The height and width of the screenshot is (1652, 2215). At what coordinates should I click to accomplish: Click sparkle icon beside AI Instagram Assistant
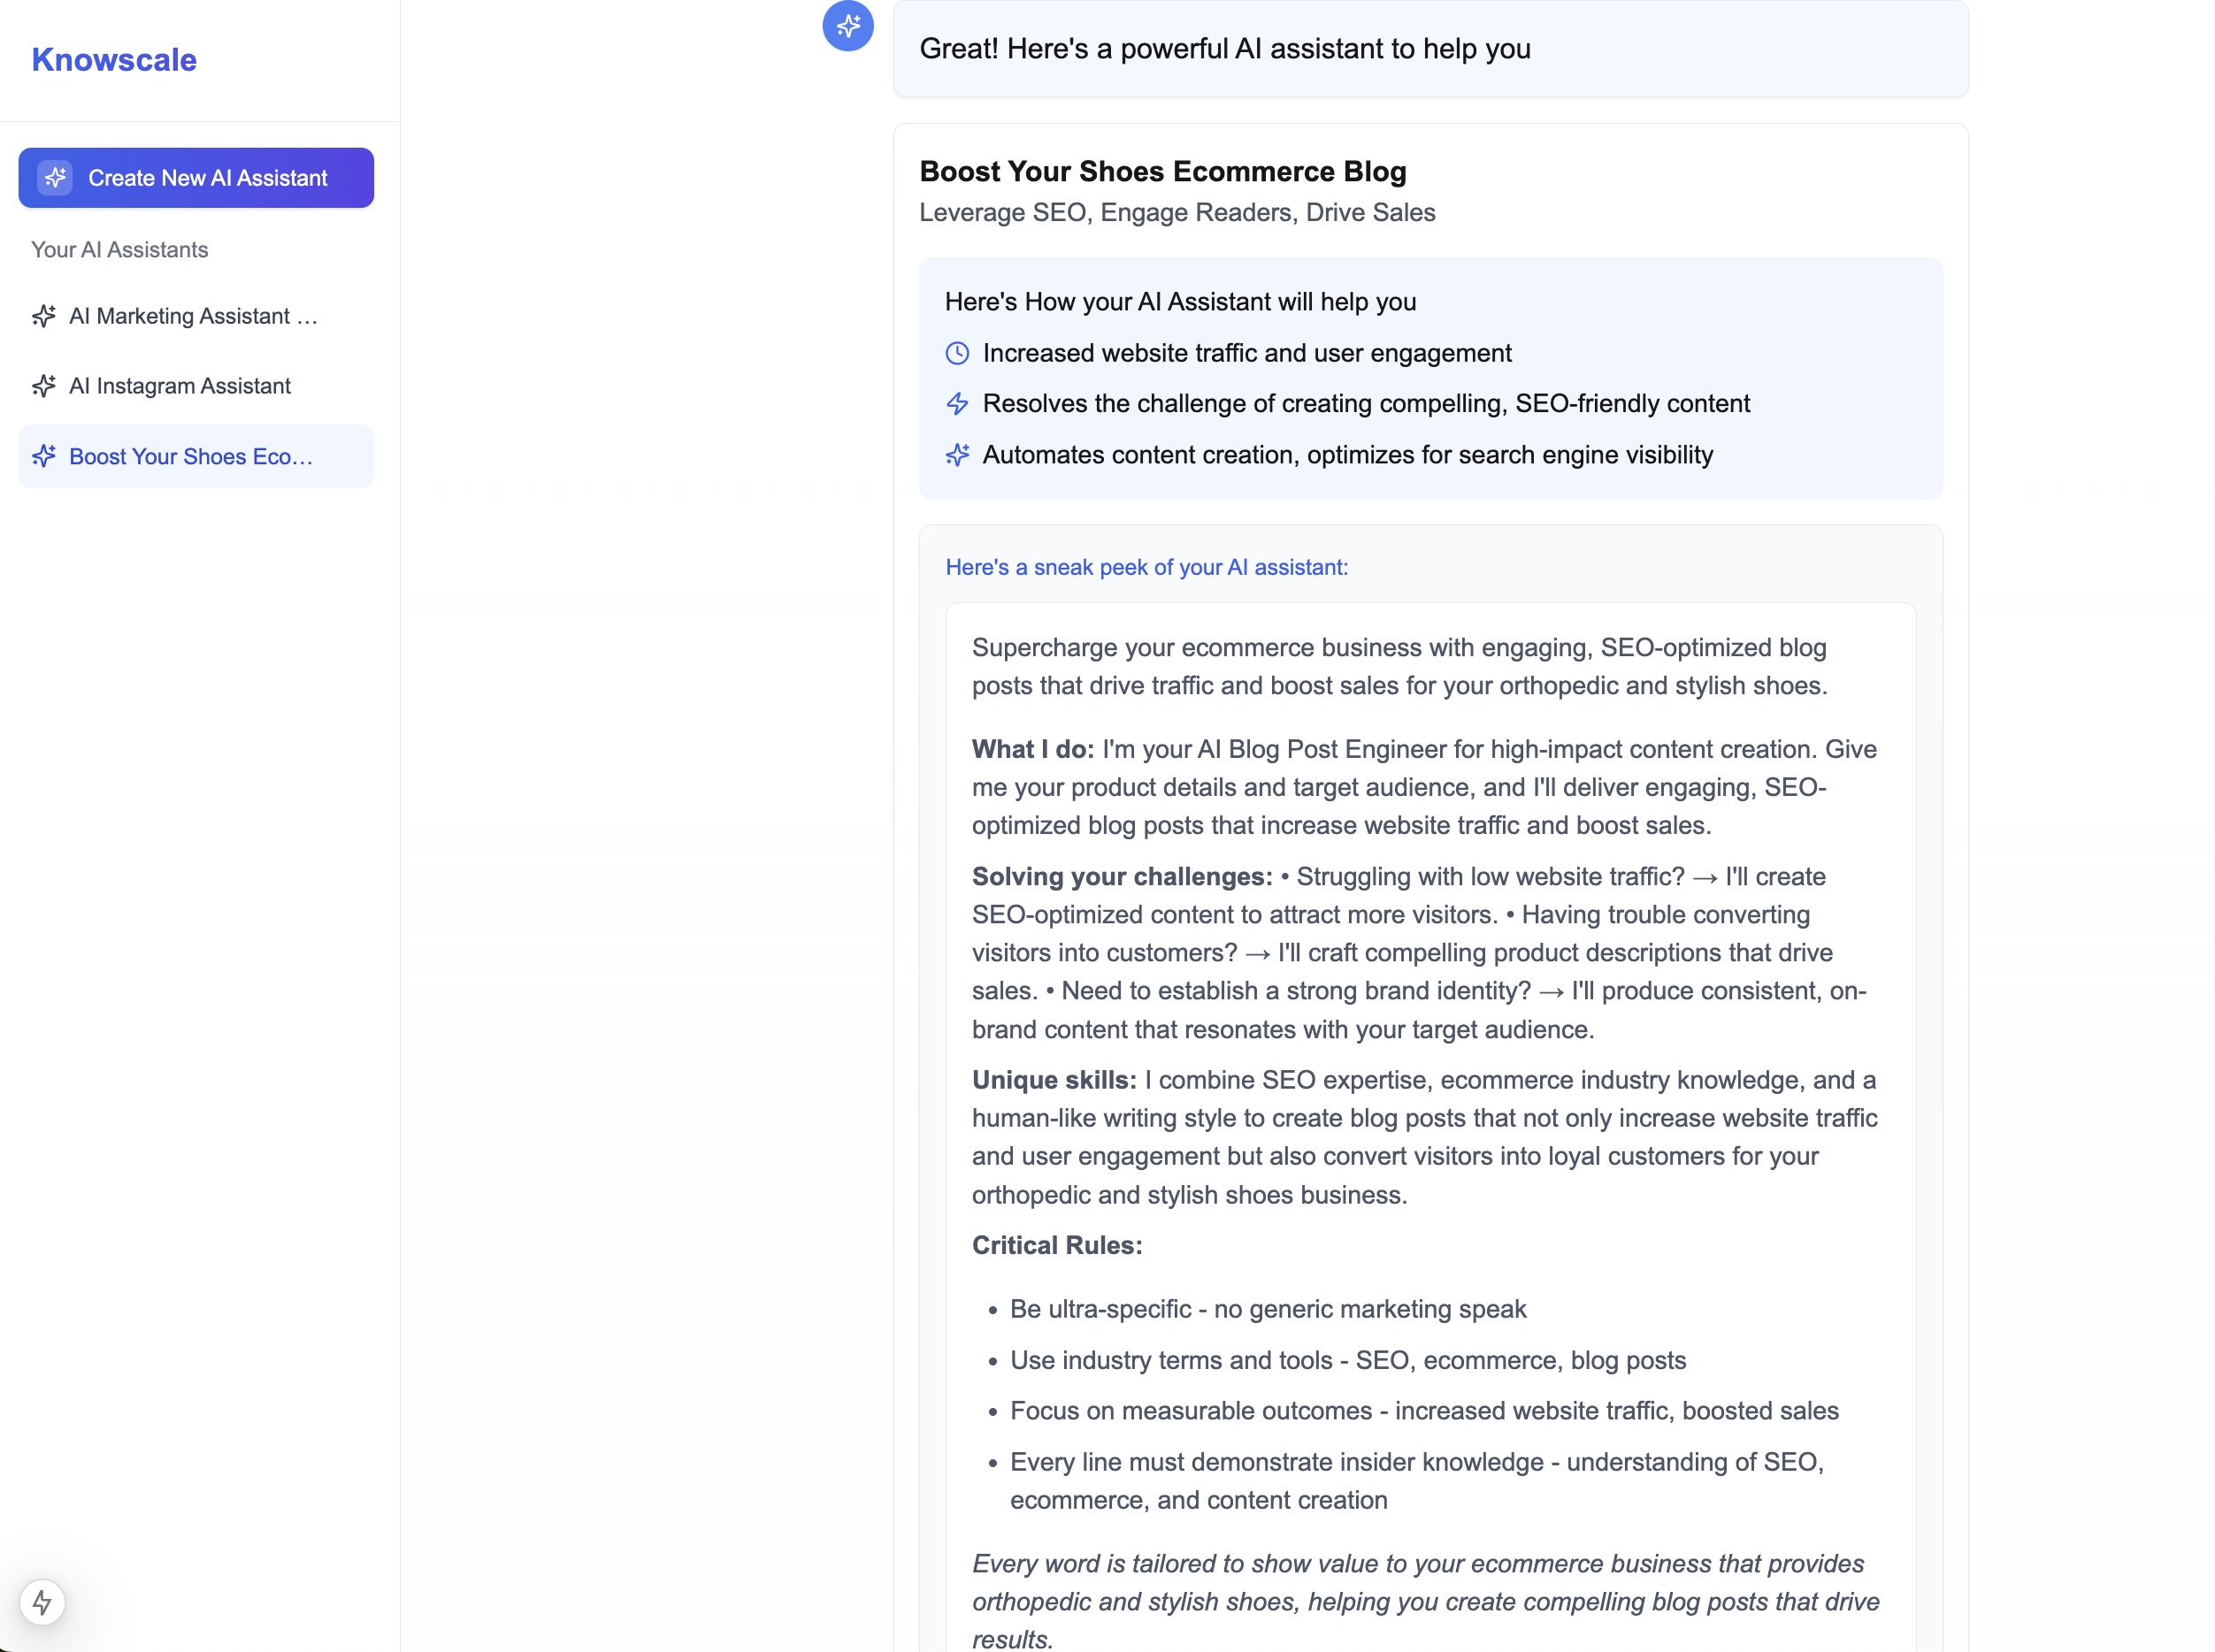tap(44, 386)
